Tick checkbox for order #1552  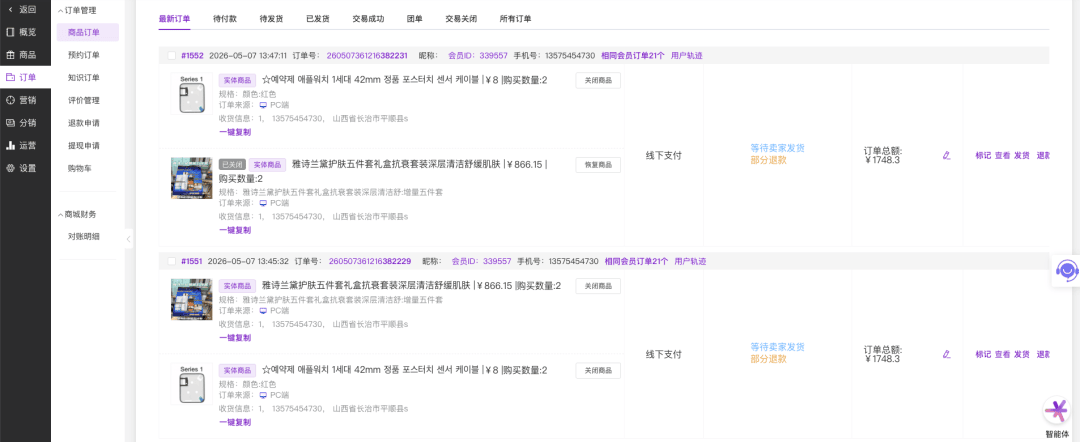(172, 56)
